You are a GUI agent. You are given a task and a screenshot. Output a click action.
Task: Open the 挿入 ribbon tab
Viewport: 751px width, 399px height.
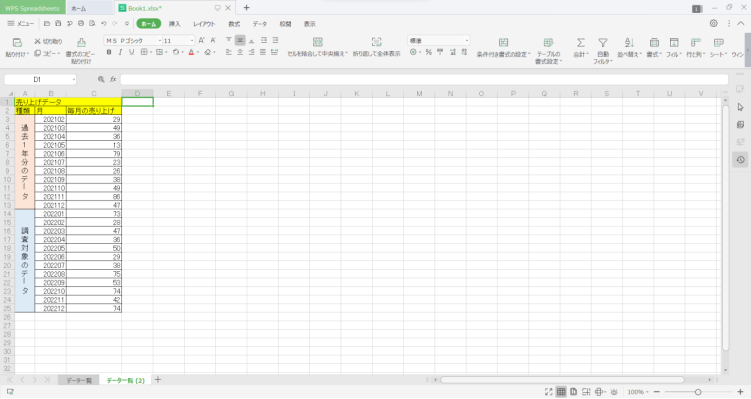[x=174, y=24]
